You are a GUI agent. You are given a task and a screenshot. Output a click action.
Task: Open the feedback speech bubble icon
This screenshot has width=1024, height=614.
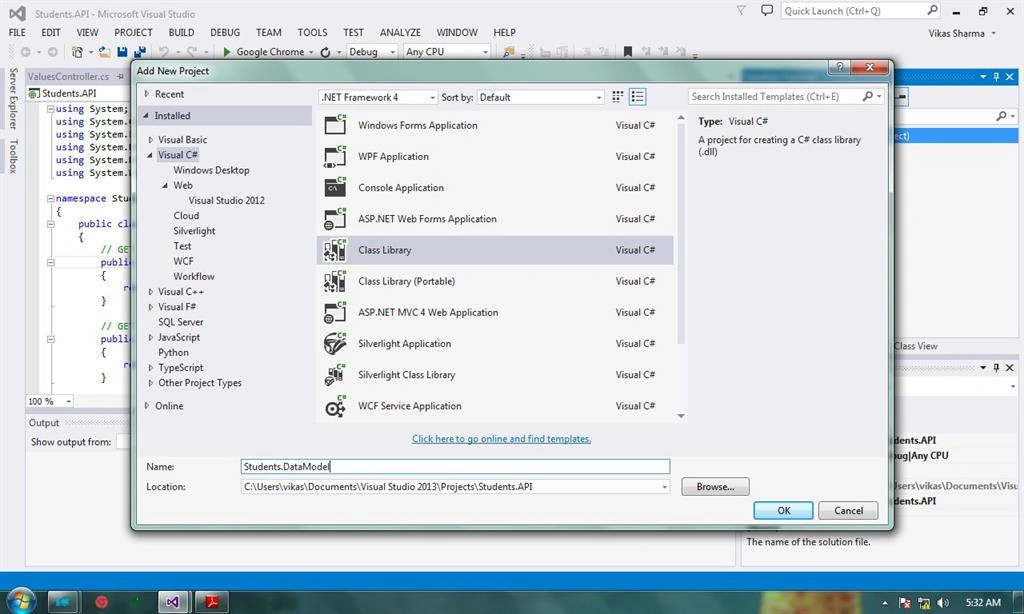pos(767,10)
